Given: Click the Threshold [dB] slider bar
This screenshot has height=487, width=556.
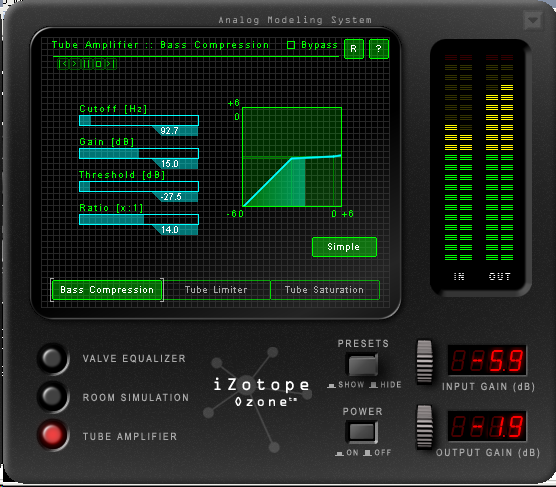Looking at the screenshot, I should 139,187.
